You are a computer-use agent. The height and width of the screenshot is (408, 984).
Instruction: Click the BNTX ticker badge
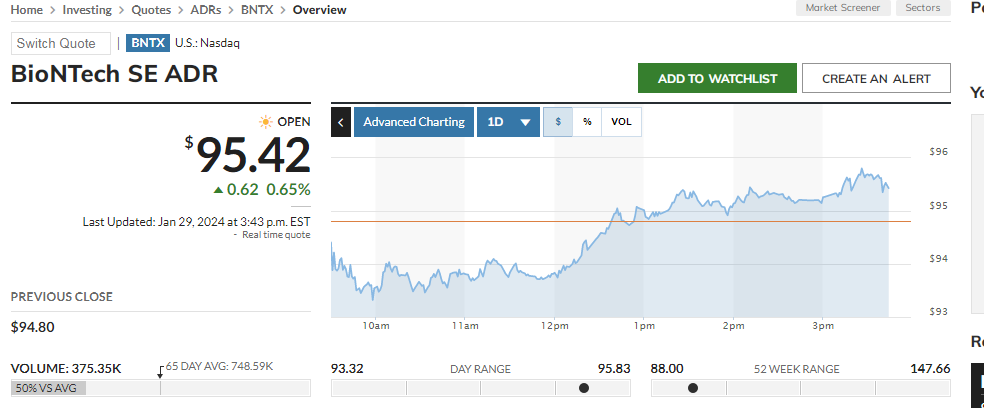click(147, 43)
